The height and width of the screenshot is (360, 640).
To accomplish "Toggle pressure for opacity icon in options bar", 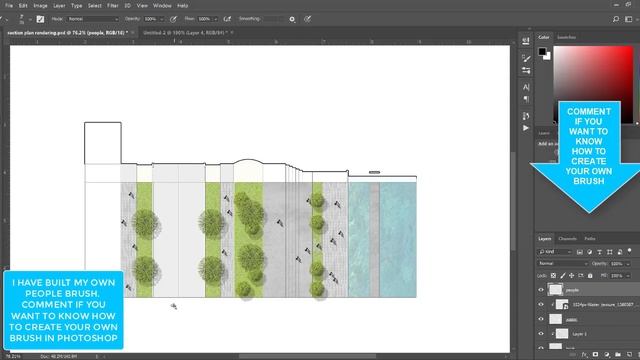I will tap(173, 19).
